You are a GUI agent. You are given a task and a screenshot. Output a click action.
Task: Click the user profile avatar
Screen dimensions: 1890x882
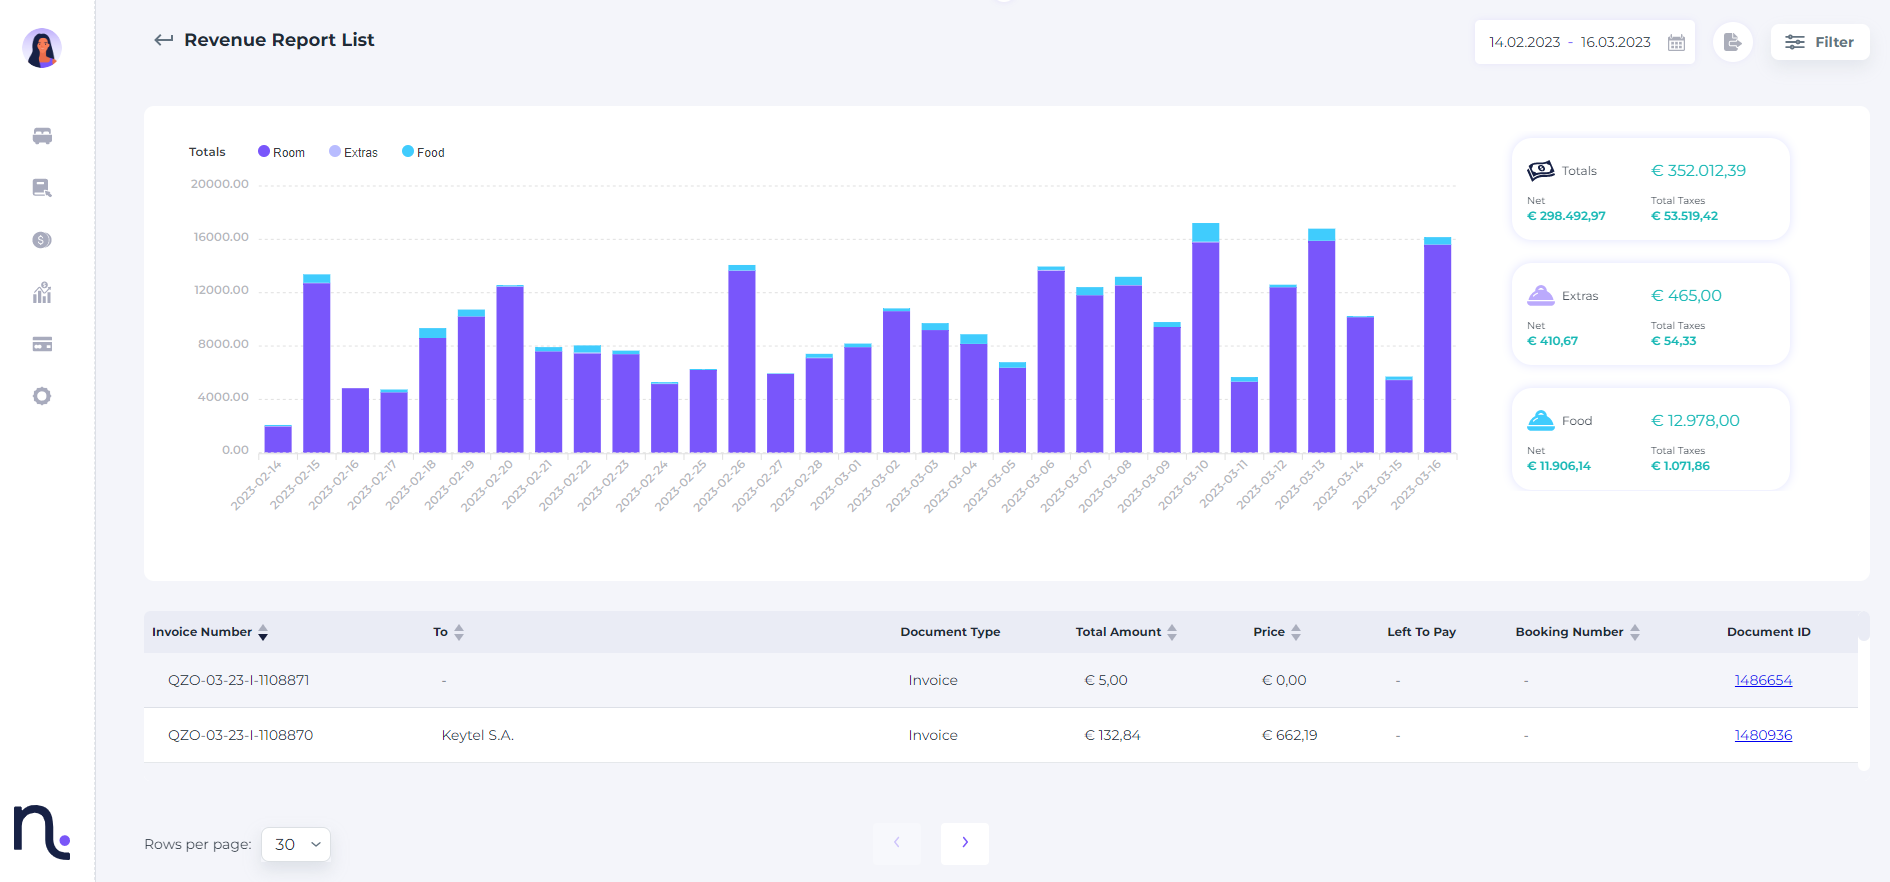coord(42,48)
